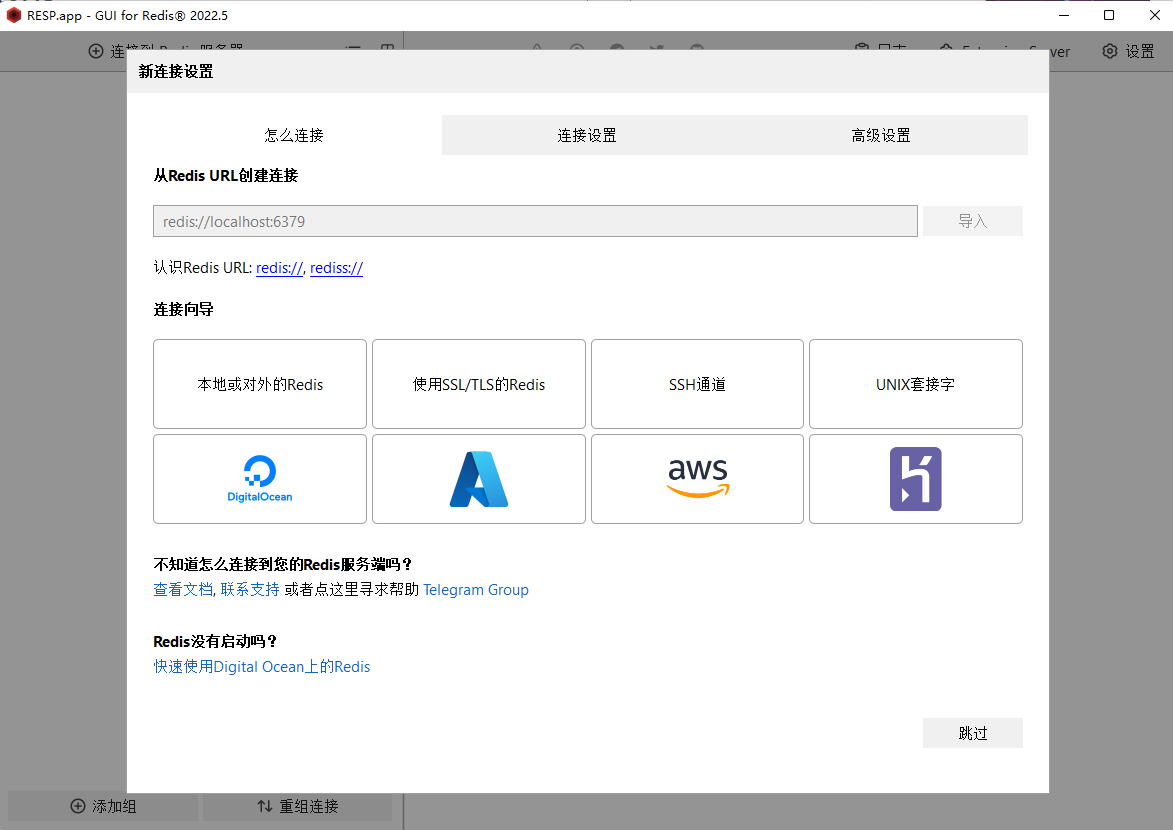
Task: Minimize the RESP.app window
Action: 1064,15
